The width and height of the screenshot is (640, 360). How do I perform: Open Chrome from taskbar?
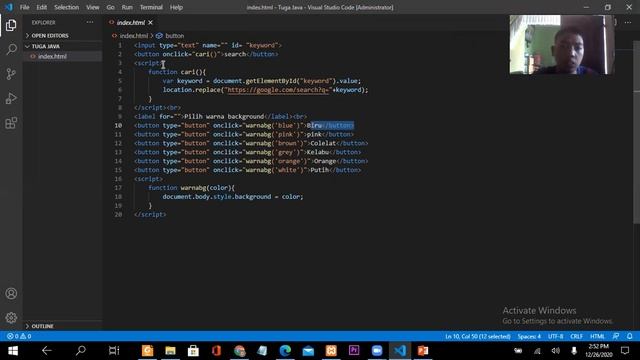click(x=240, y=351)
